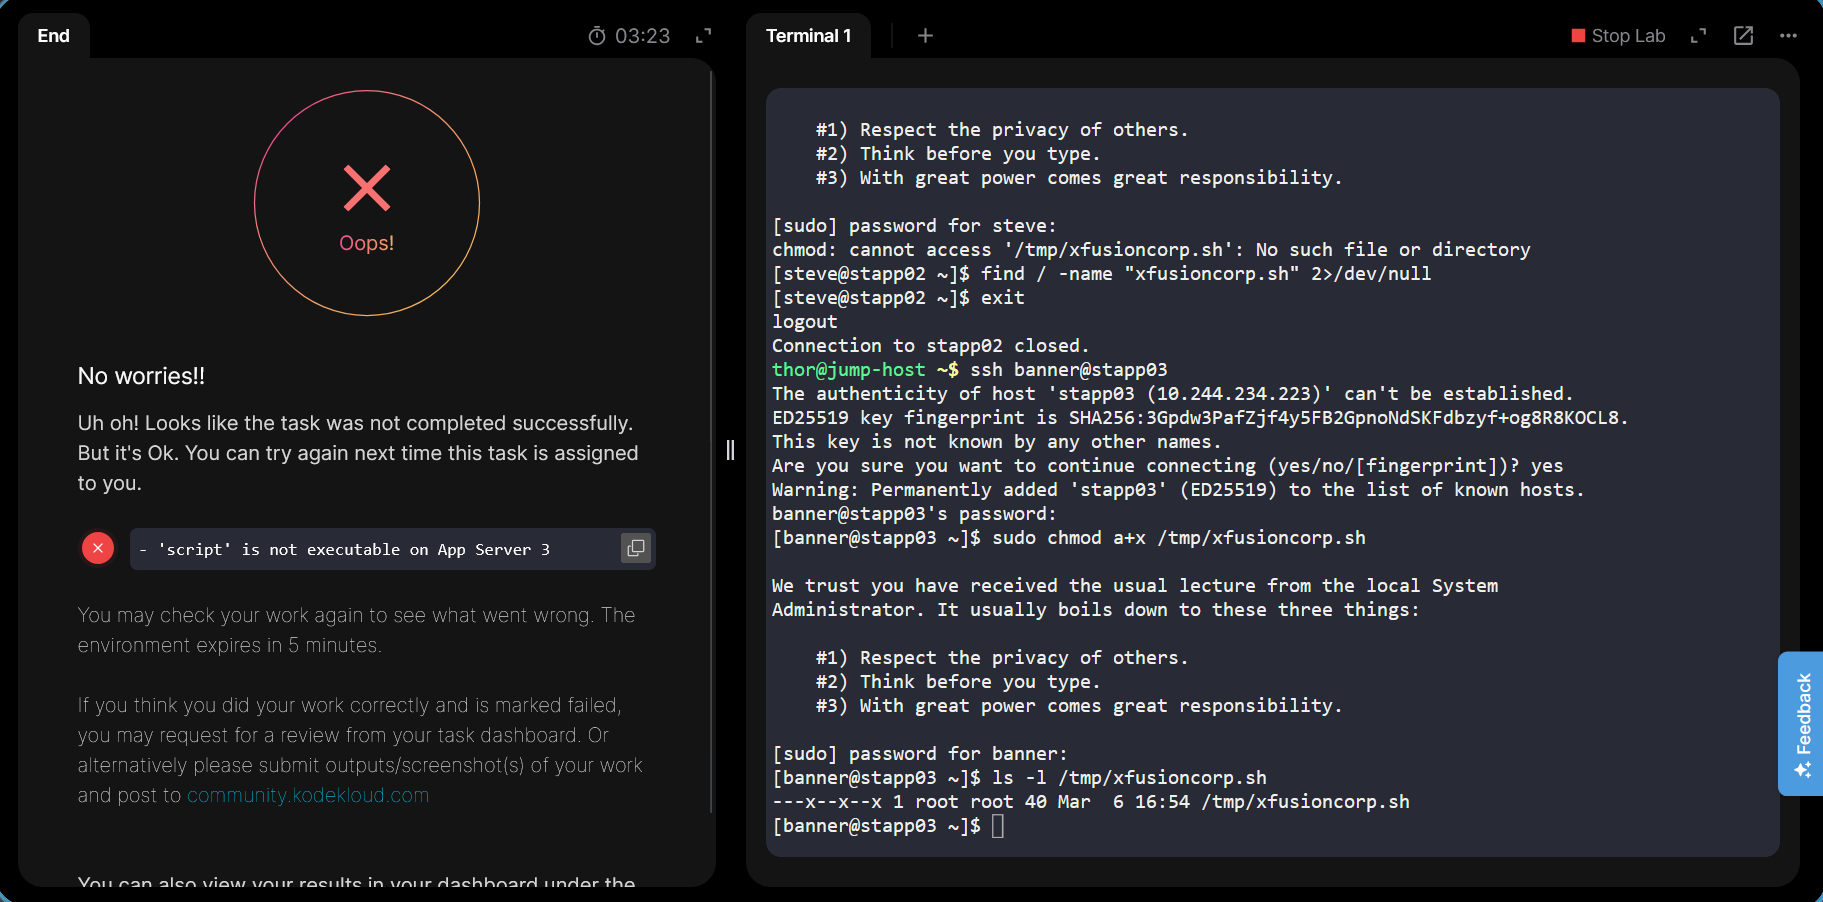Viewport: 1823px width, 902px height.
Task: Expand the task panel to fullscreen
Action: click(703, 36)
